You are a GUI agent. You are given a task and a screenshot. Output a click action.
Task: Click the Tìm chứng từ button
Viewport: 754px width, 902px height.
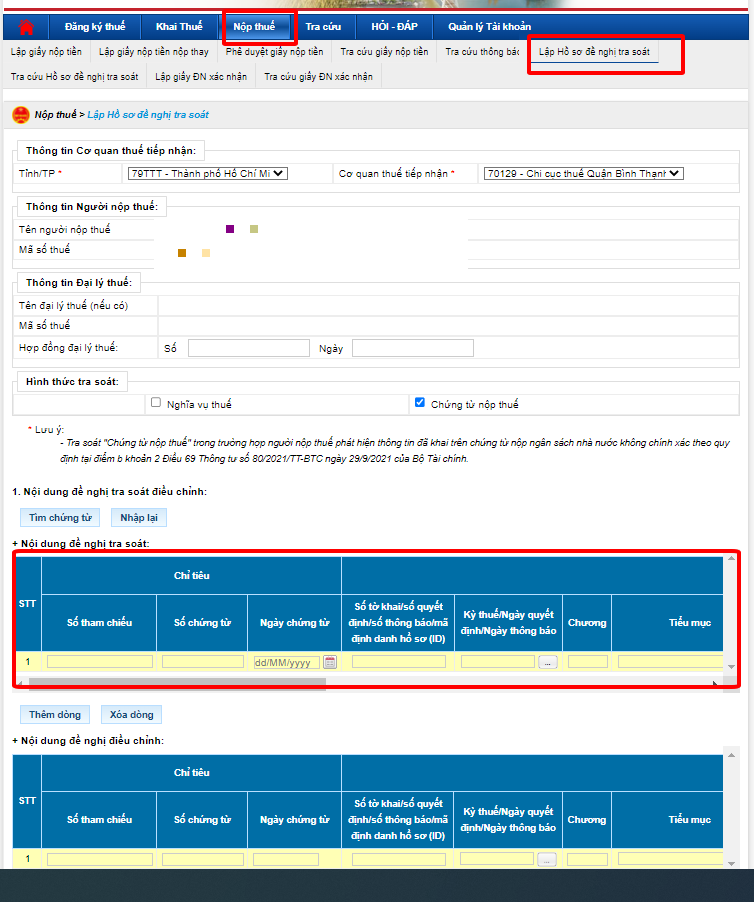point(60,518)
